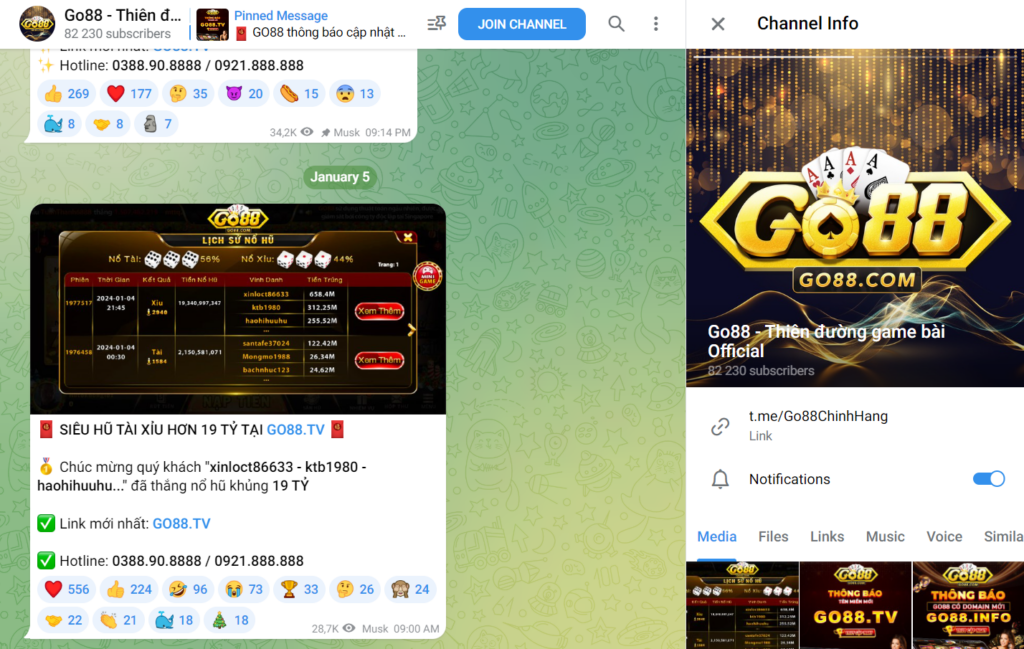React with whale showing 18
The width and height of the screenshot is (1024, 649).
174,620
